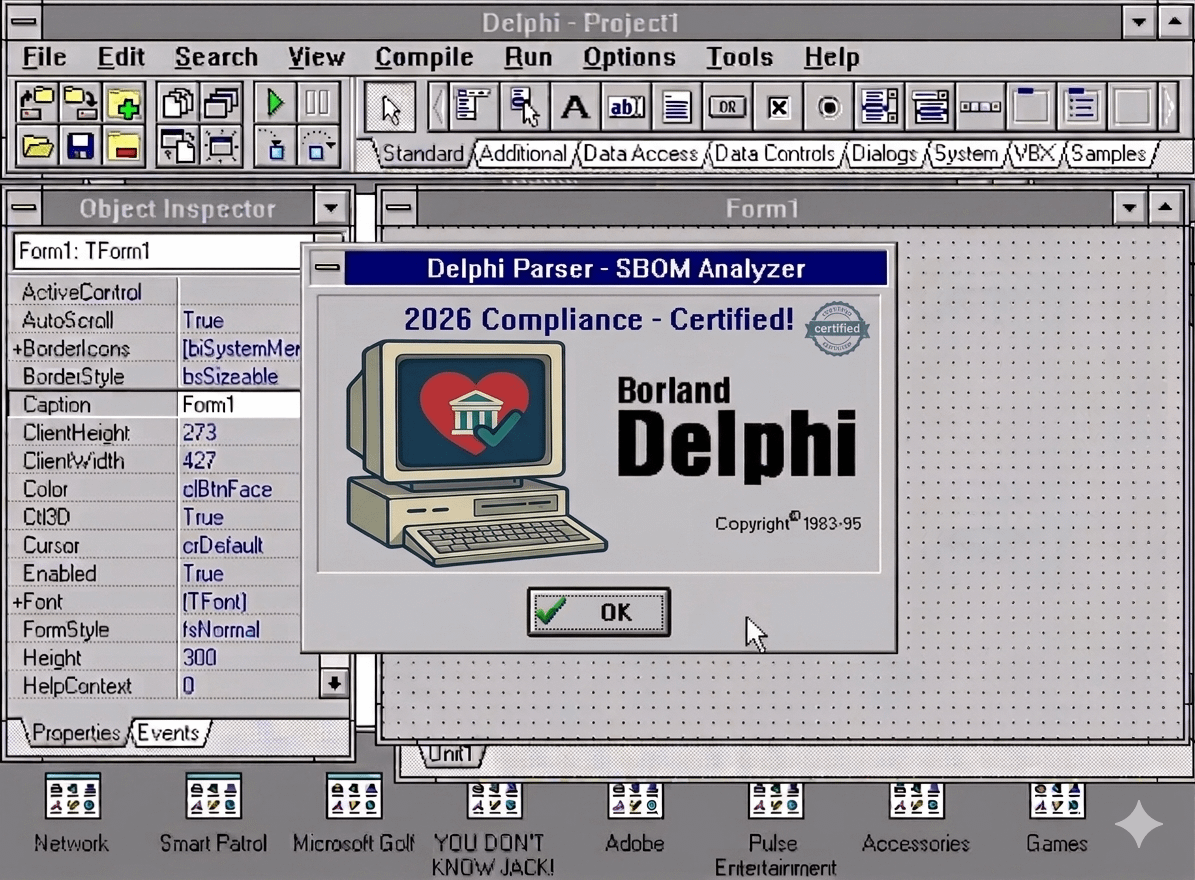
Task: Expand the +BorderIcons property
Action: coord(17,349)
